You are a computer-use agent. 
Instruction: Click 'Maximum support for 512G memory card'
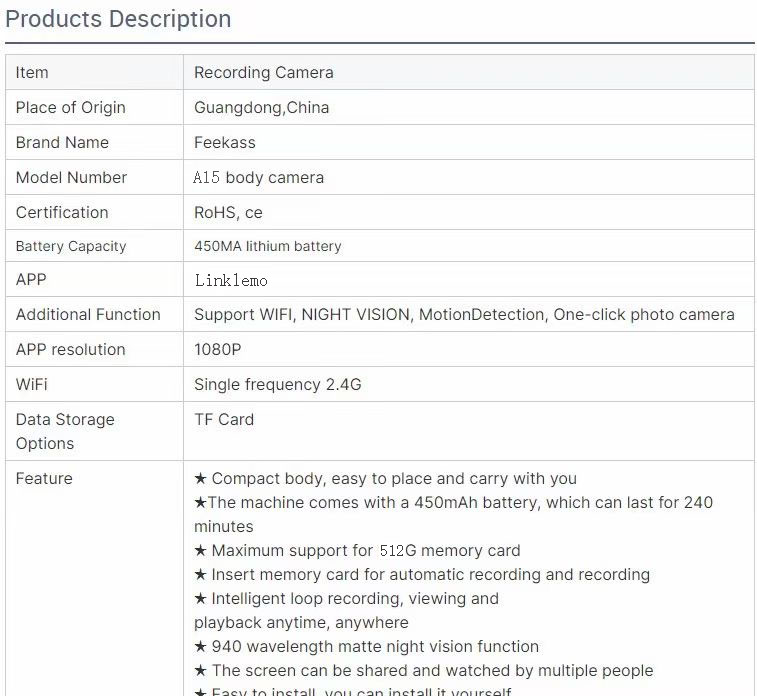click(357, 551)
